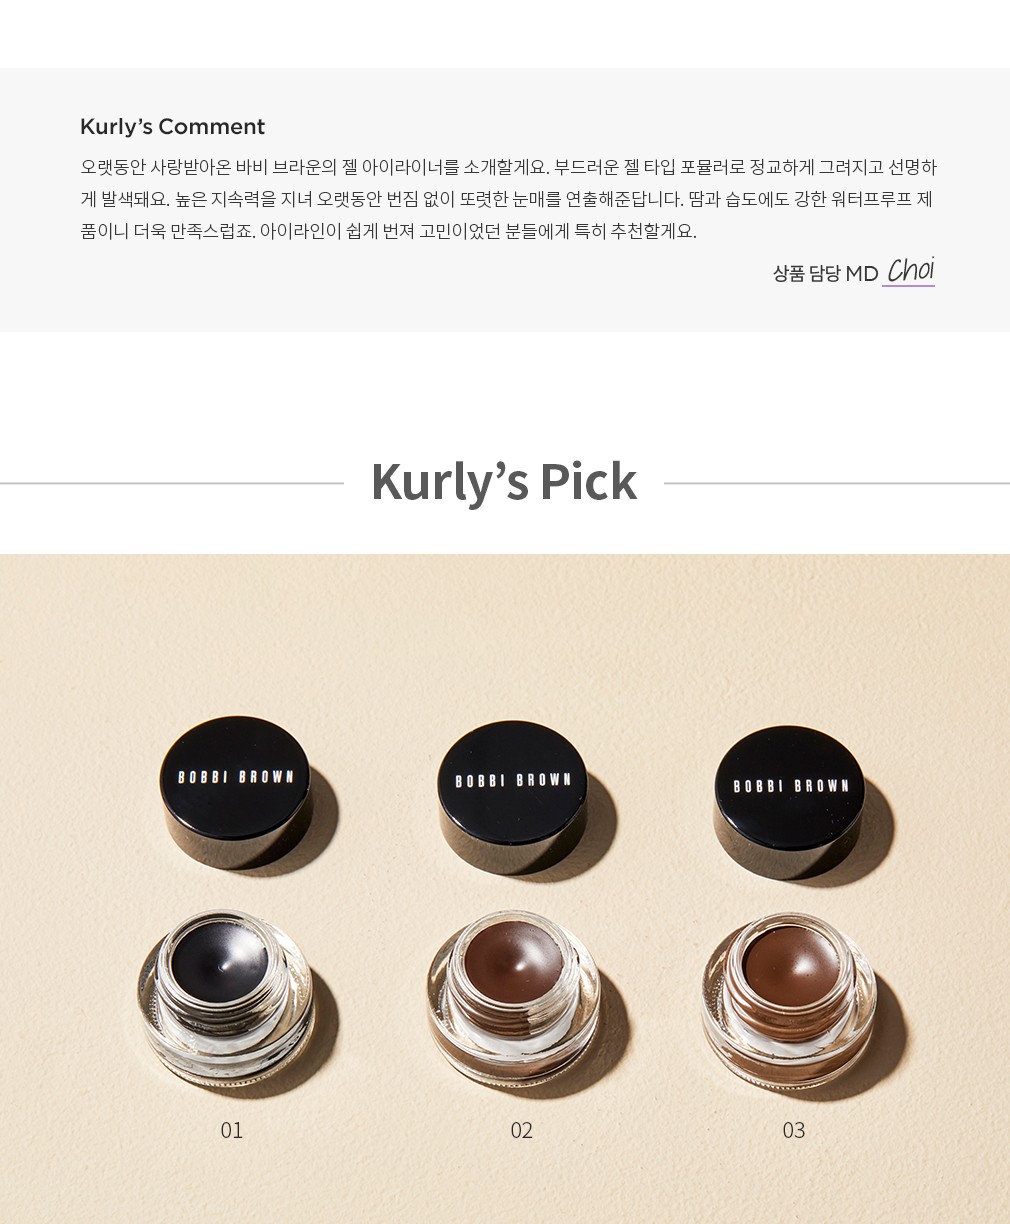This screenshot has width=1010, height=1224.
Task: Click the 상품 담당 MD label
Action: [825, 273]
